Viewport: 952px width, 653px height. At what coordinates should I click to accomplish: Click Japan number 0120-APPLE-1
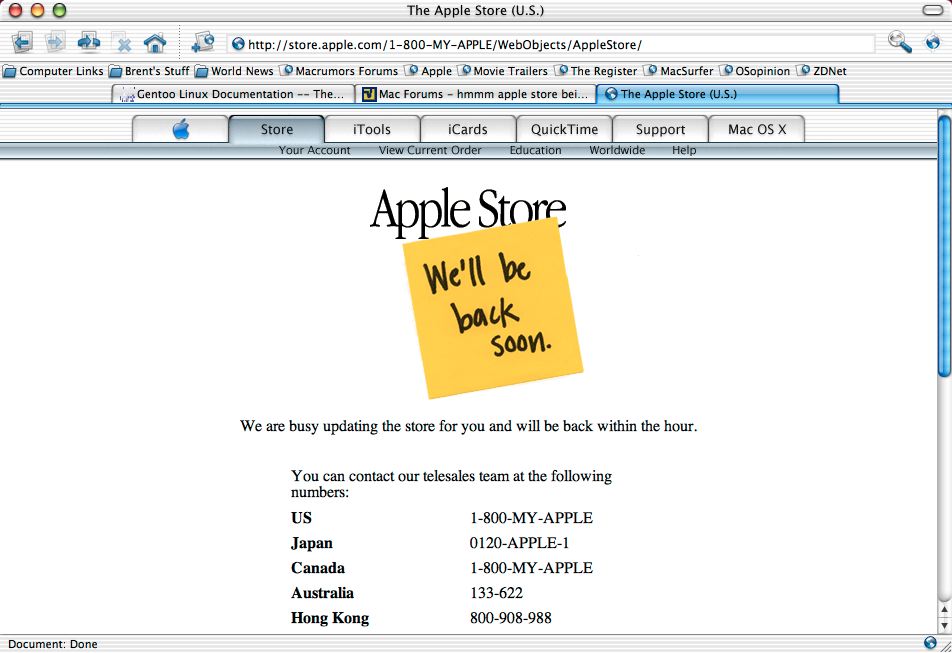pos(519,543)
